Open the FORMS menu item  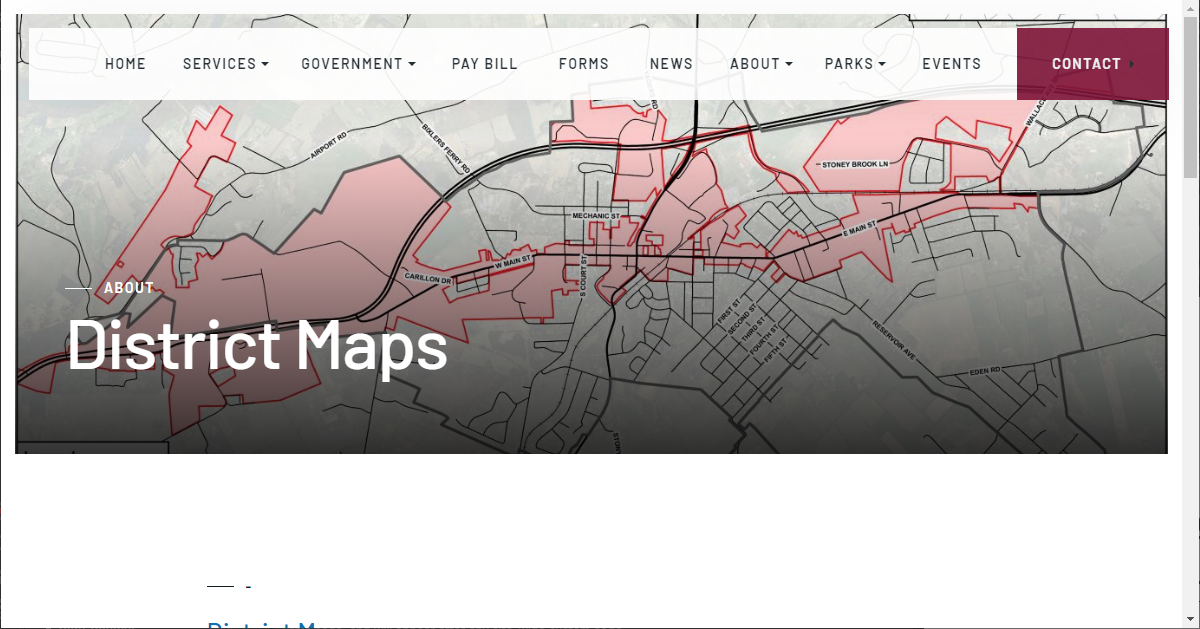(x=584, y=63)
